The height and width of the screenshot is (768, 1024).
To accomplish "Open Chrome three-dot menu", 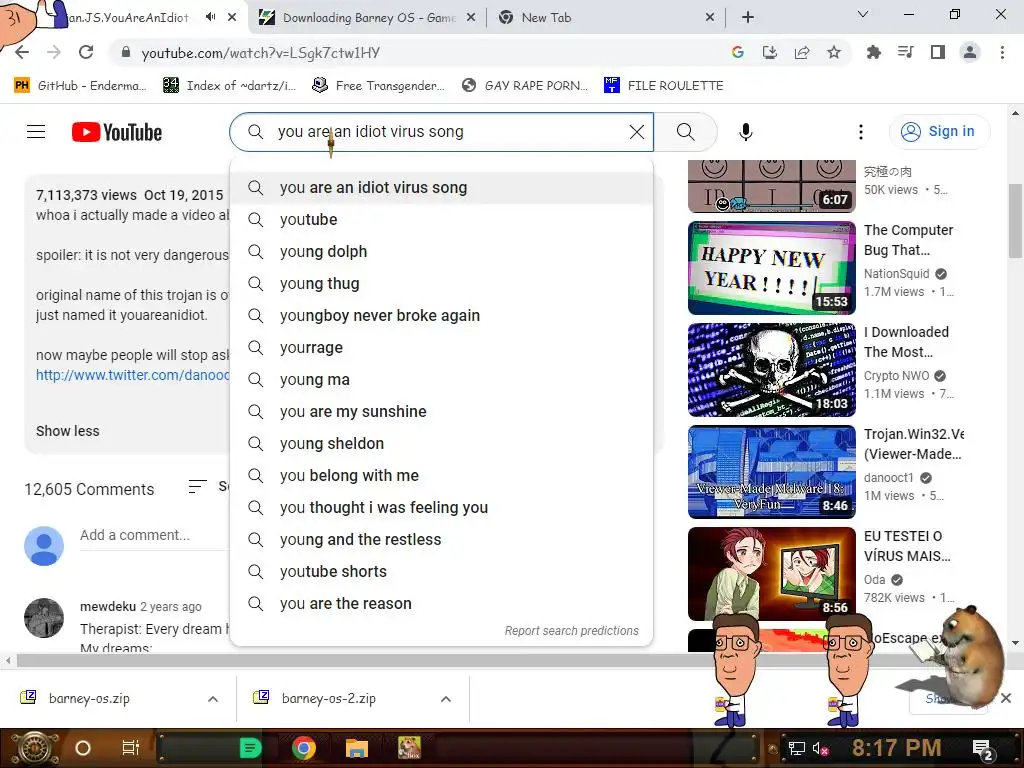I will [x=1002, y=52].
